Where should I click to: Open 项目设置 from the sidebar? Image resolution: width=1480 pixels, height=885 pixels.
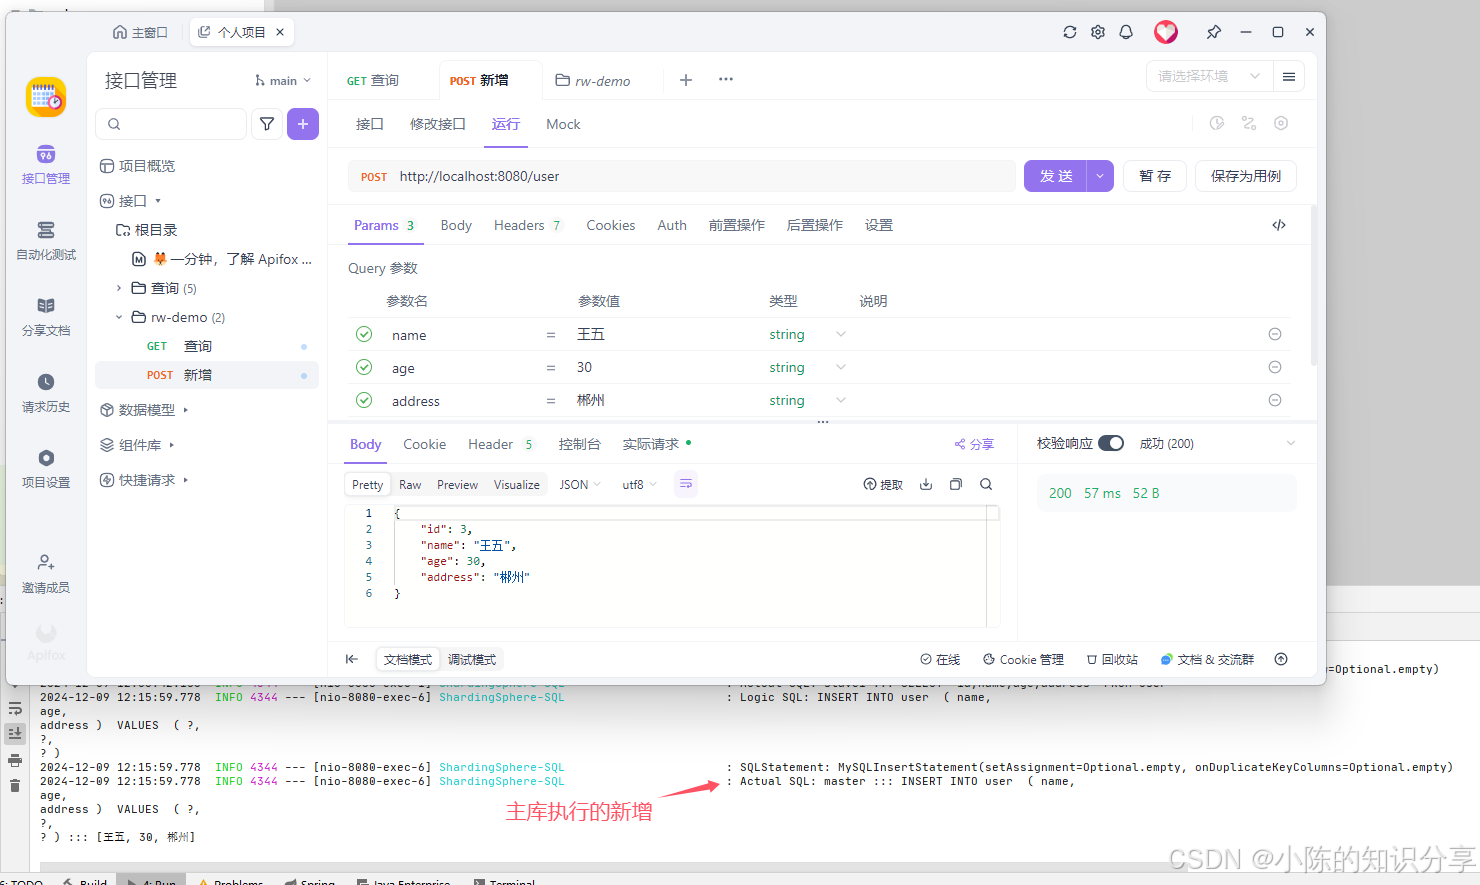(45, 467)
